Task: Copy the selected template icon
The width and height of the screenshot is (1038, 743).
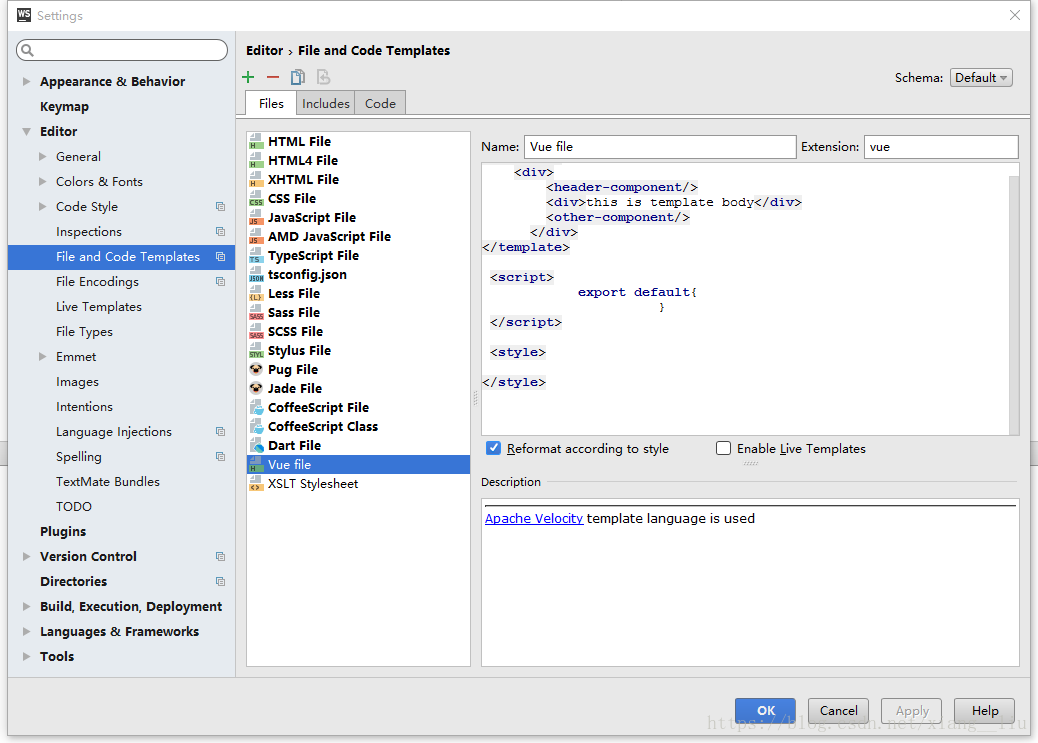Action: (298, 77)
